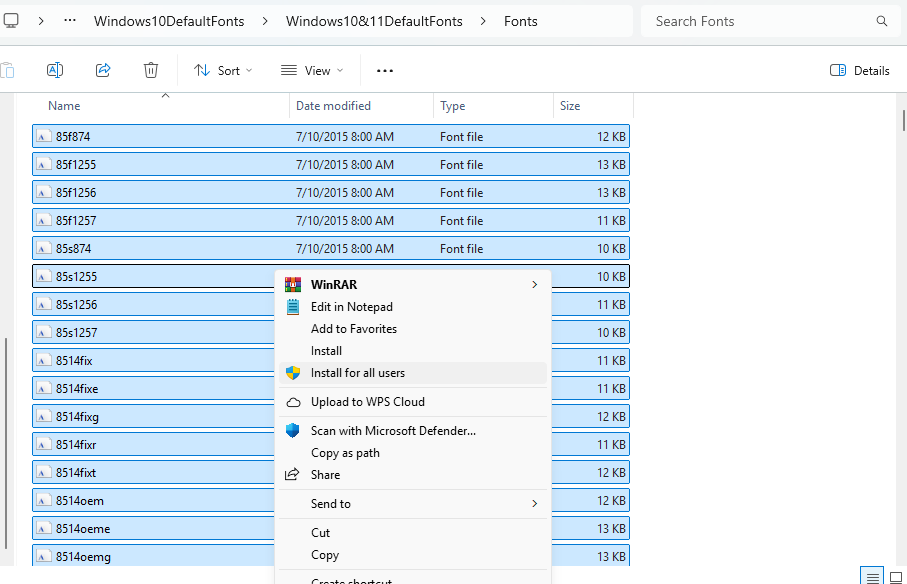The height and width of the screenshot is (584, 907).
Task: Select the 85f1255 font file
Action: coord(331,164)
